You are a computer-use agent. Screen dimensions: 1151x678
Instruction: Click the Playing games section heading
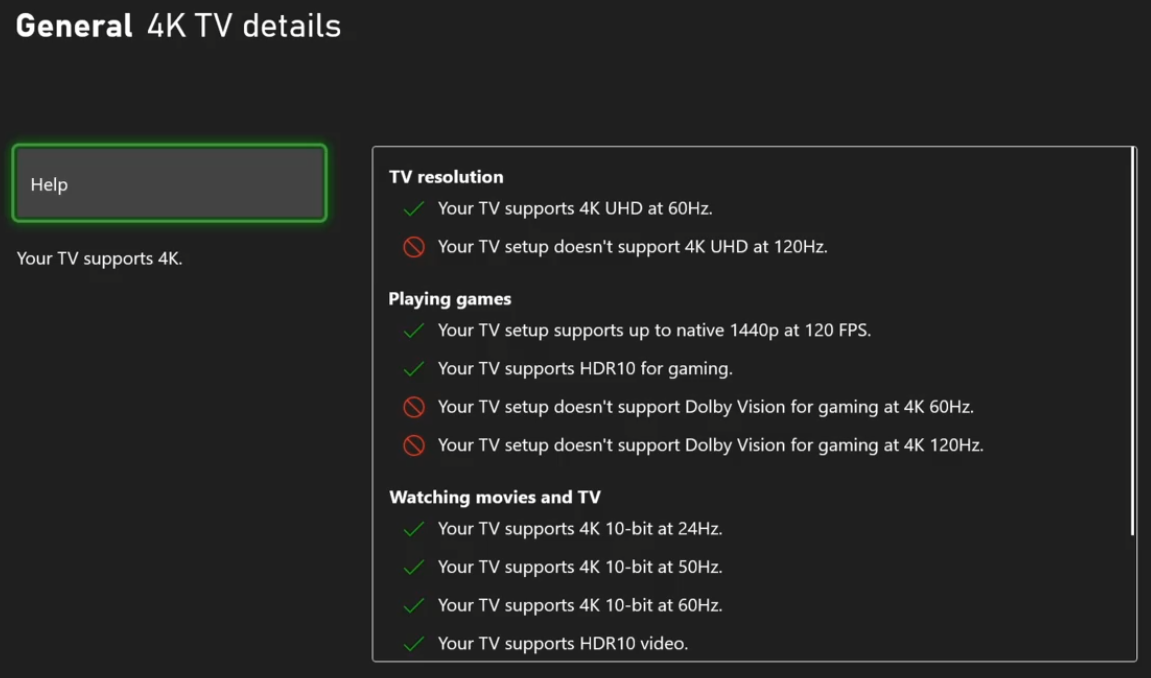click(450, 299)
